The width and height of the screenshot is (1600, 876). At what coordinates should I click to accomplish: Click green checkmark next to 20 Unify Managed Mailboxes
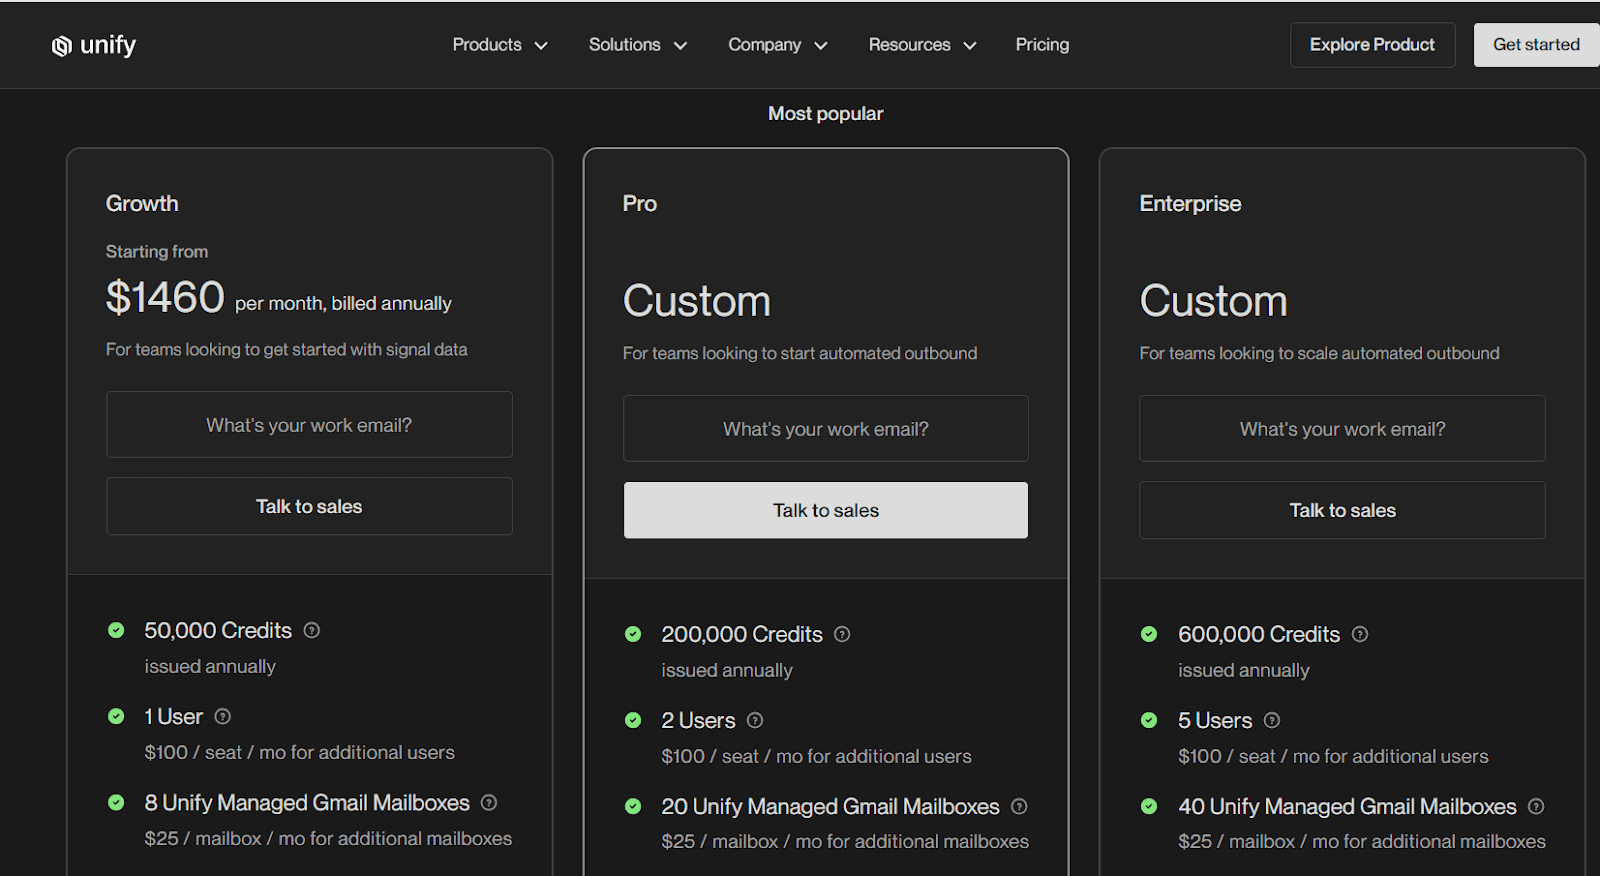pyautogui.click(x=633, y=806)
